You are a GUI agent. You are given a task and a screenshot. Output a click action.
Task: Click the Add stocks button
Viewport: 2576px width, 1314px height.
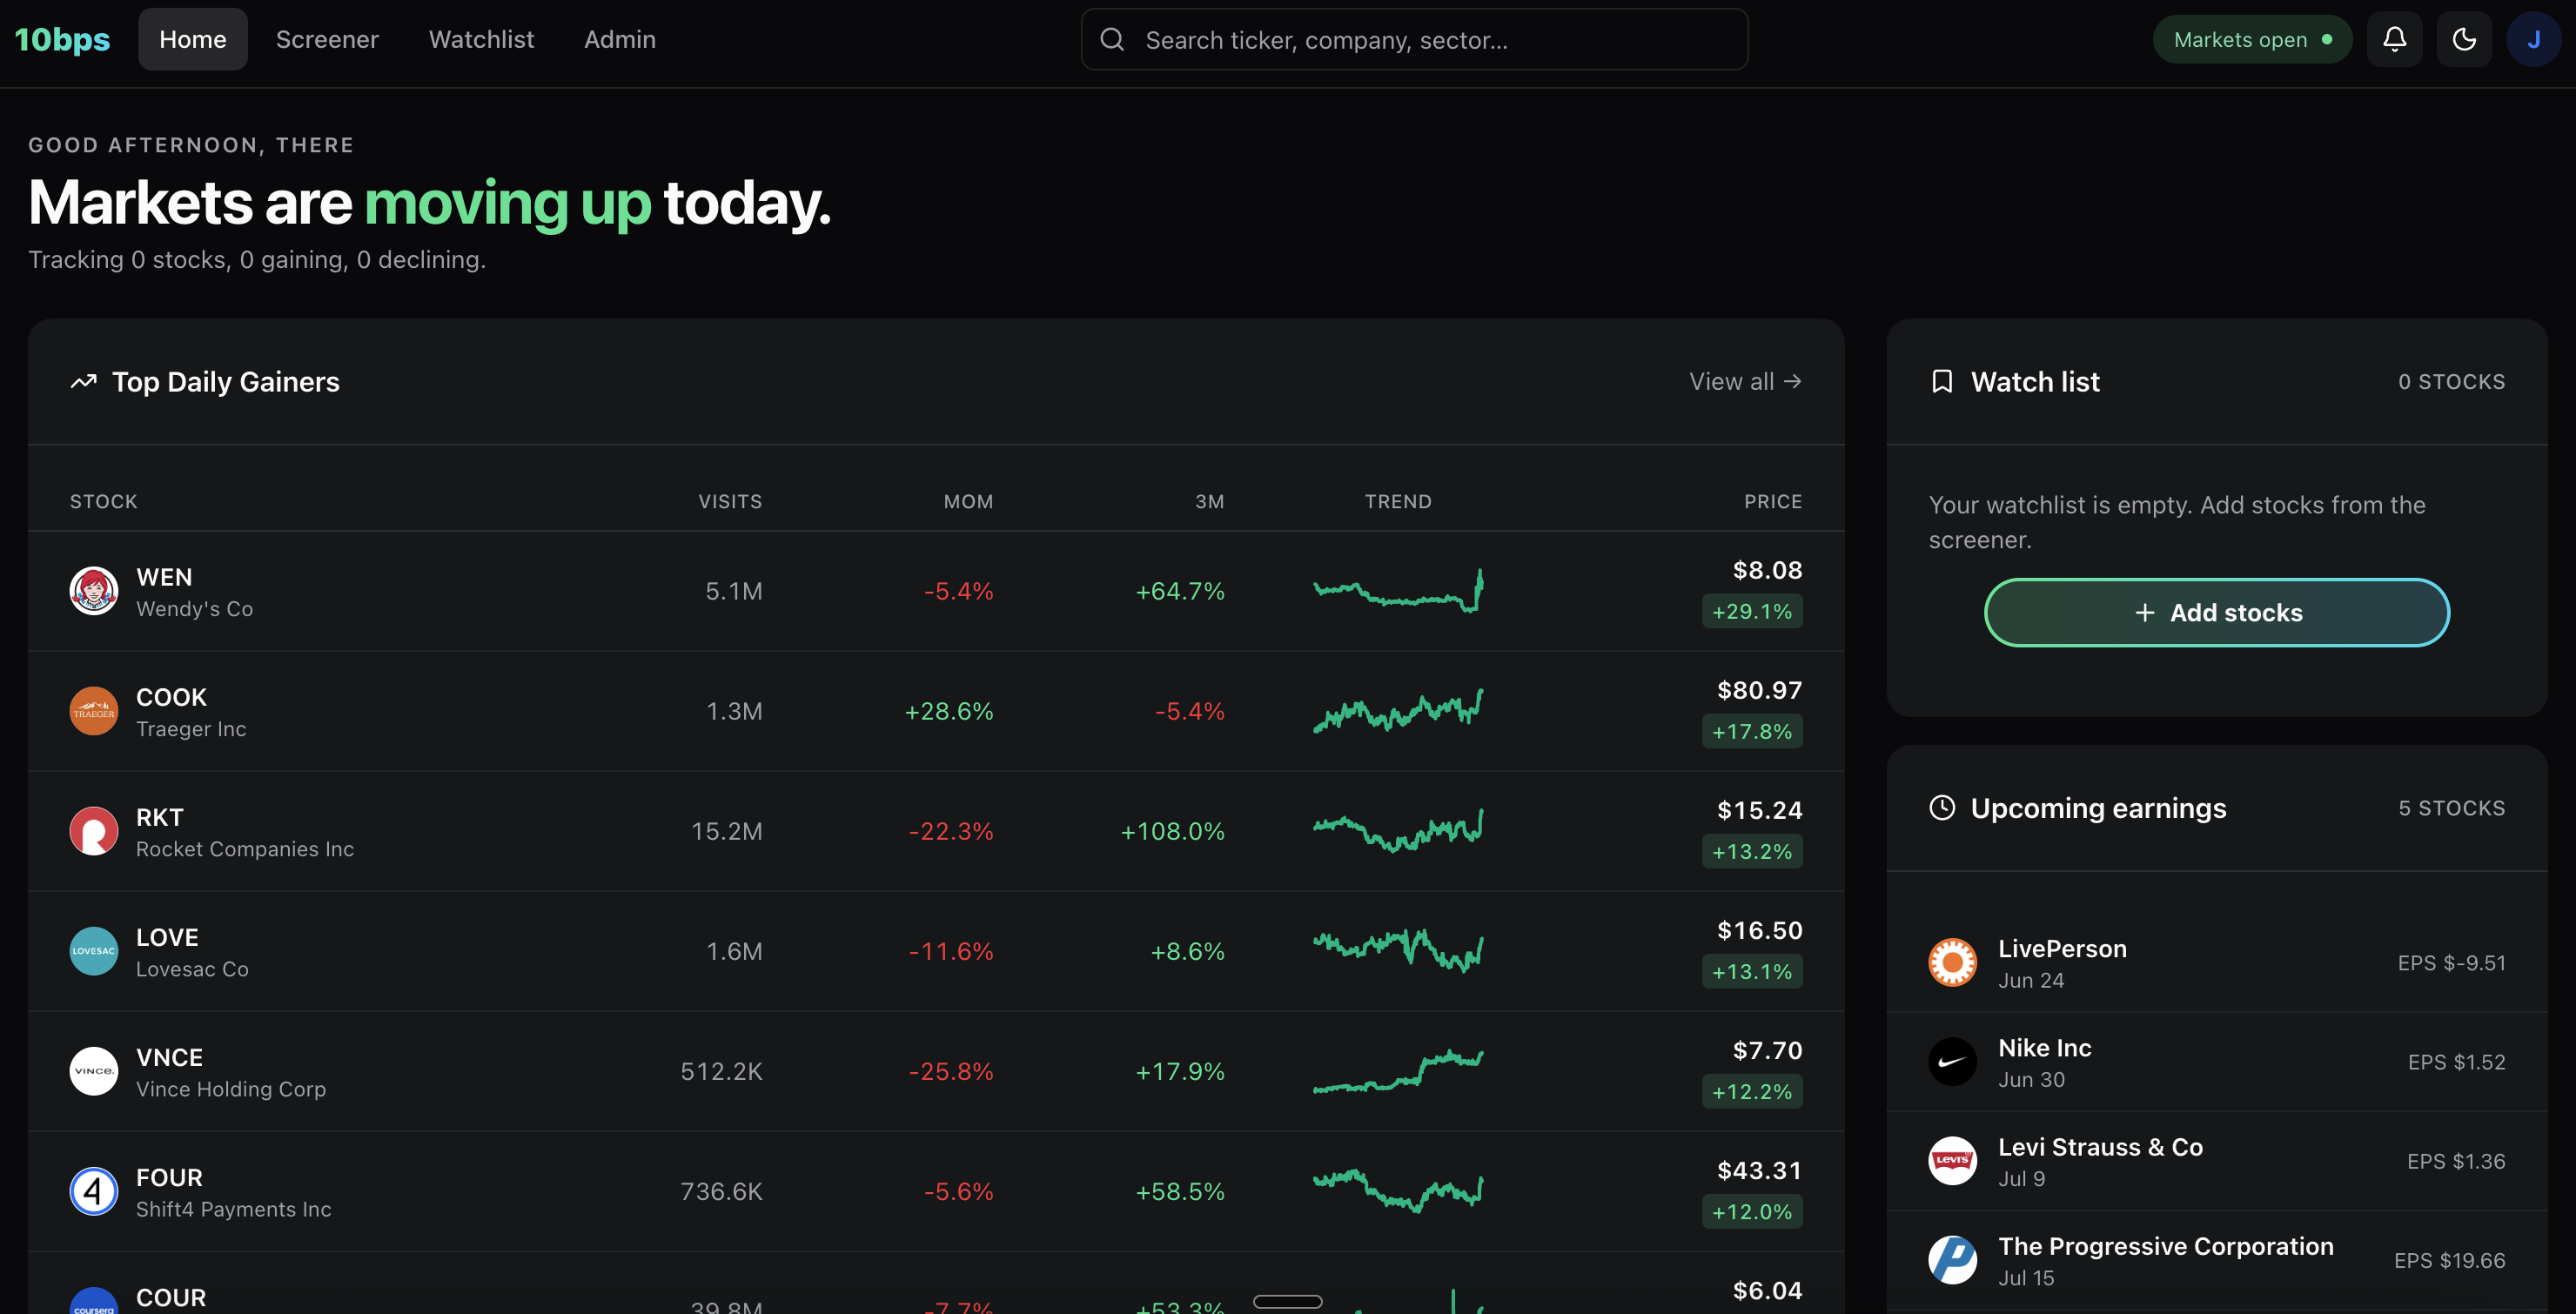(2216, 612)
